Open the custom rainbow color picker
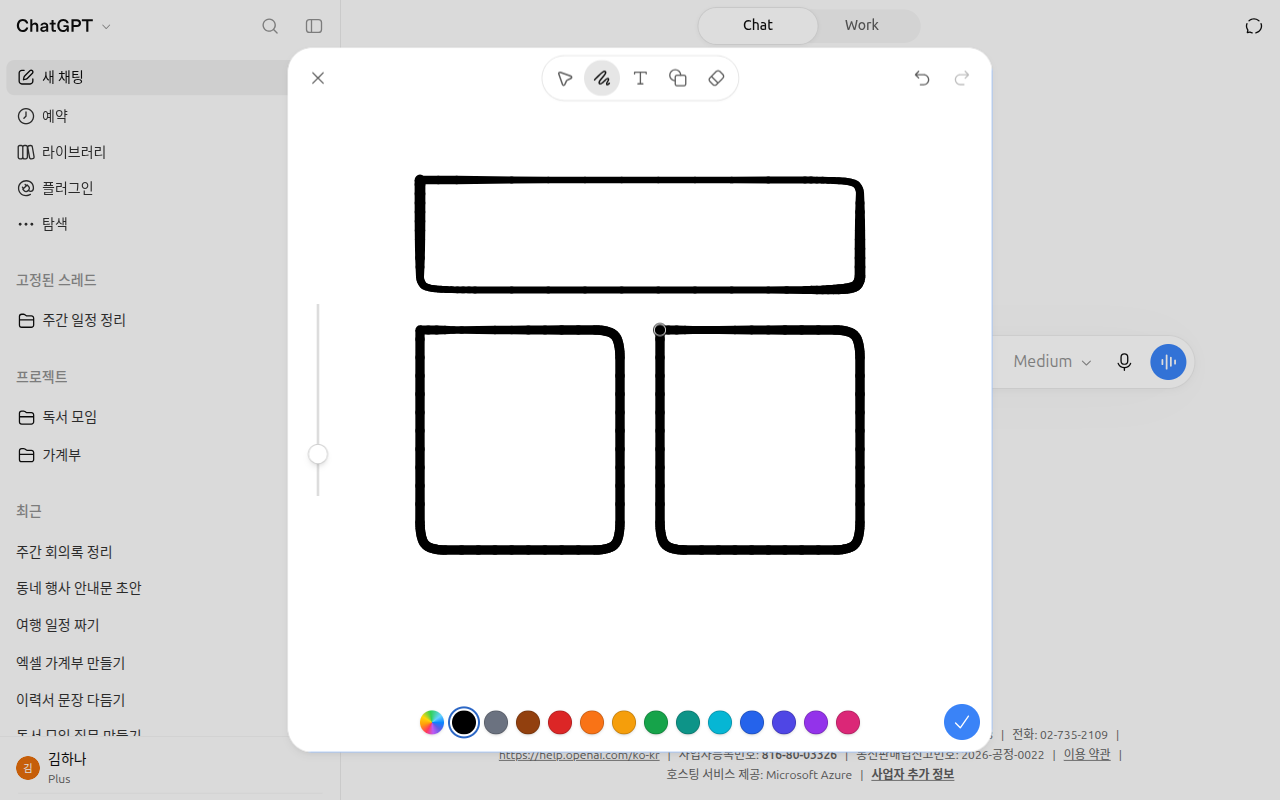The height and width of the screenshot is (800, 1280). click(x=432, y=722)
